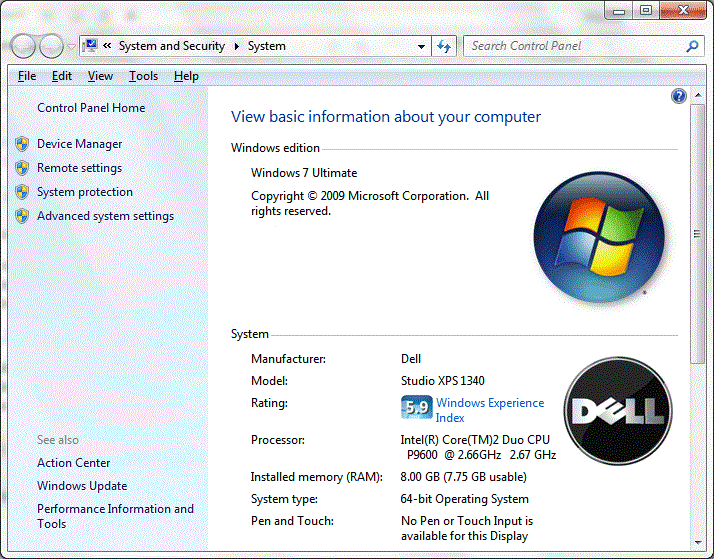Click the Copyright 2009 Microsoft Corporation text
714x559 pixels.
[370, 203]
